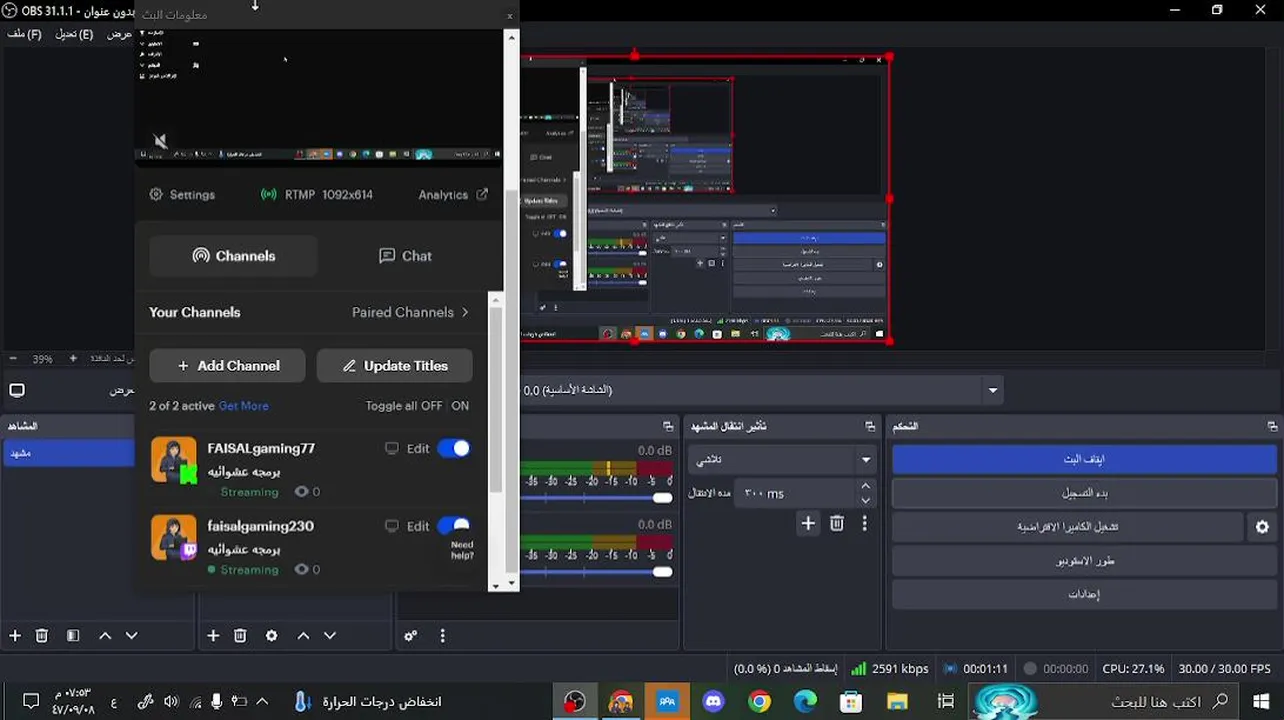The height and width of the screenshot is (720, 1284).
Task: Click monitor icon below preview
Action: pyautogui.click(x=17, y=390)
